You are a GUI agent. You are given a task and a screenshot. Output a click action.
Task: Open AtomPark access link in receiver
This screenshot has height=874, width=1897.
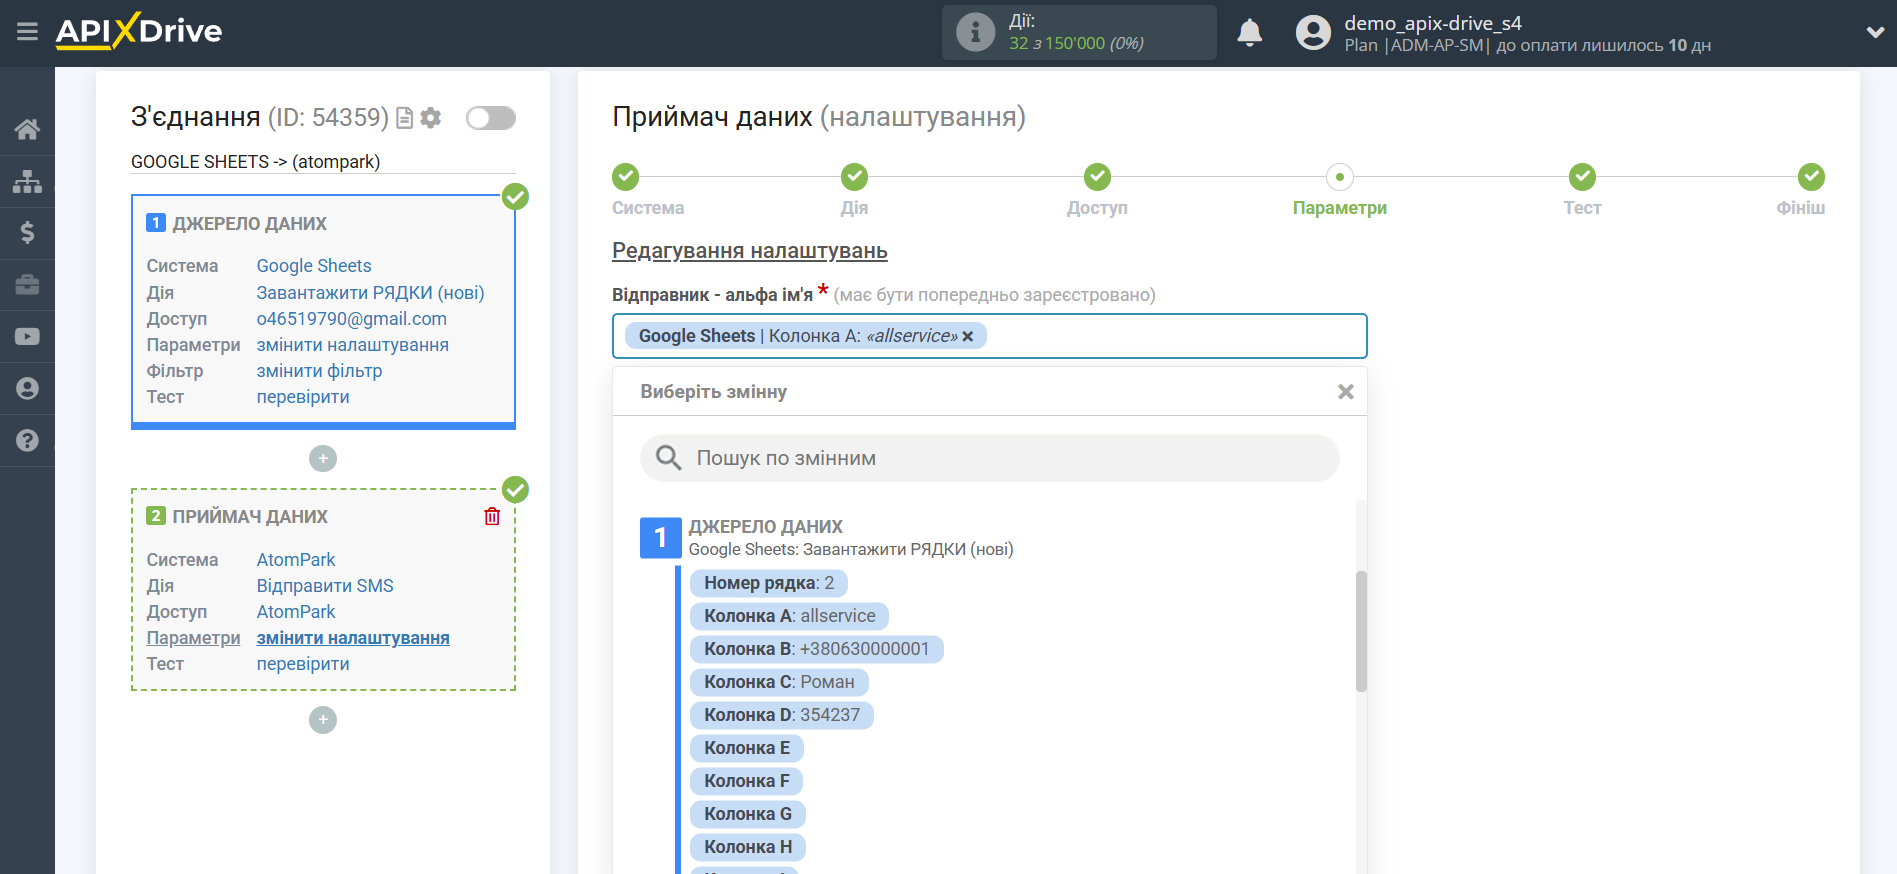[296, 612]
